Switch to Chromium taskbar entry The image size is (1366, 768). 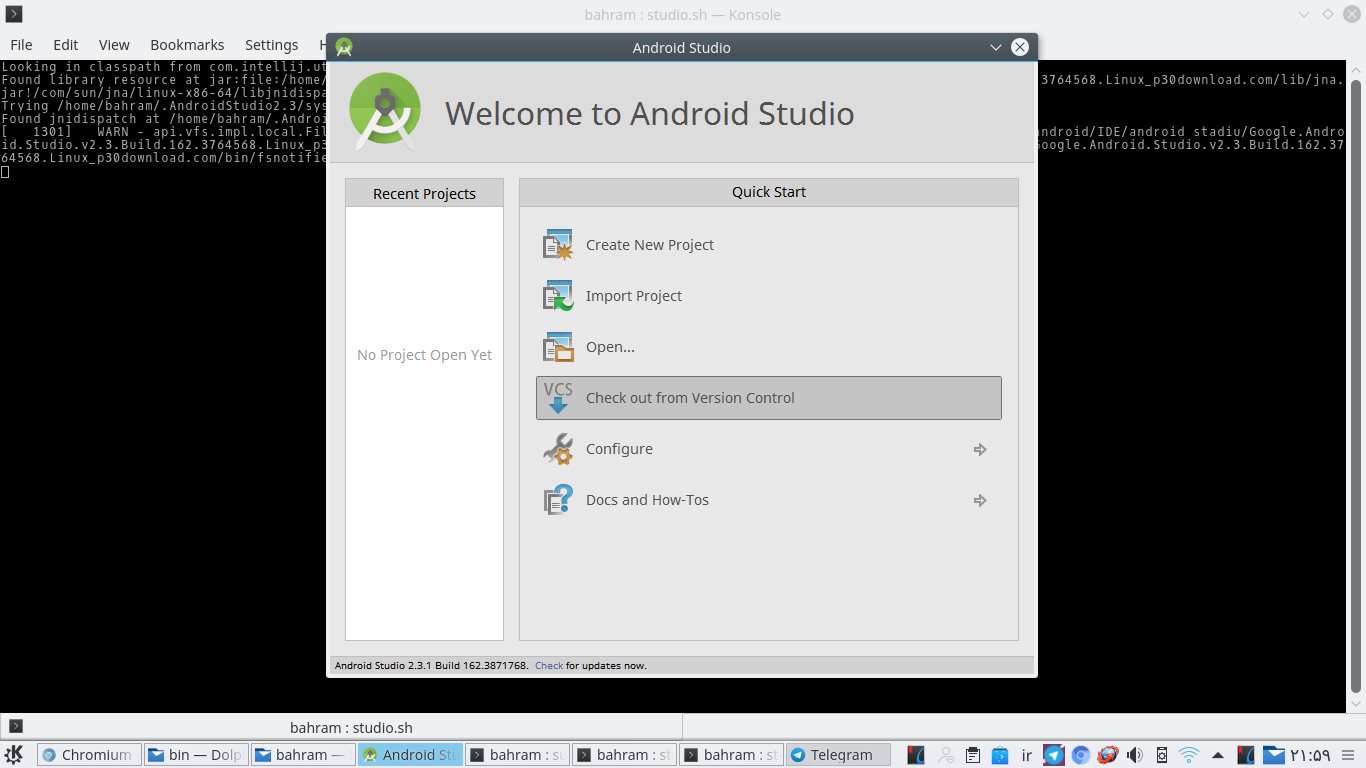[87, 755]
